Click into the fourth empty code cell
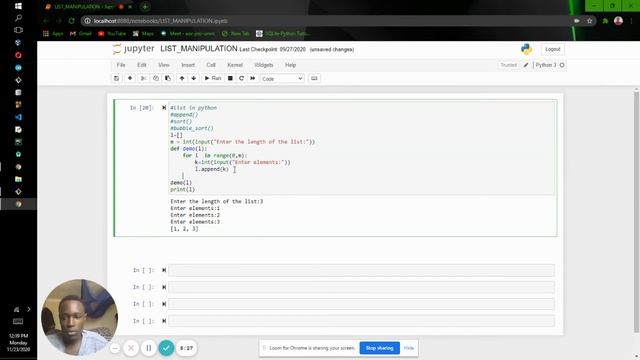 361,321
